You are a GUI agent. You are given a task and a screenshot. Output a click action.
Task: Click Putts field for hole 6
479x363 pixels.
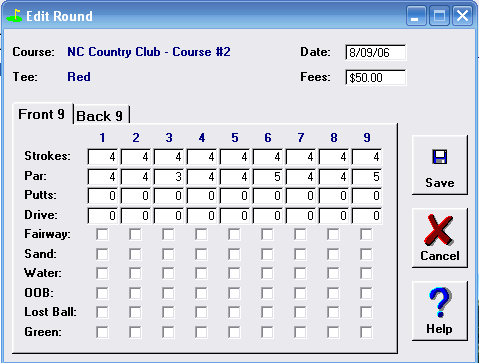268,196
